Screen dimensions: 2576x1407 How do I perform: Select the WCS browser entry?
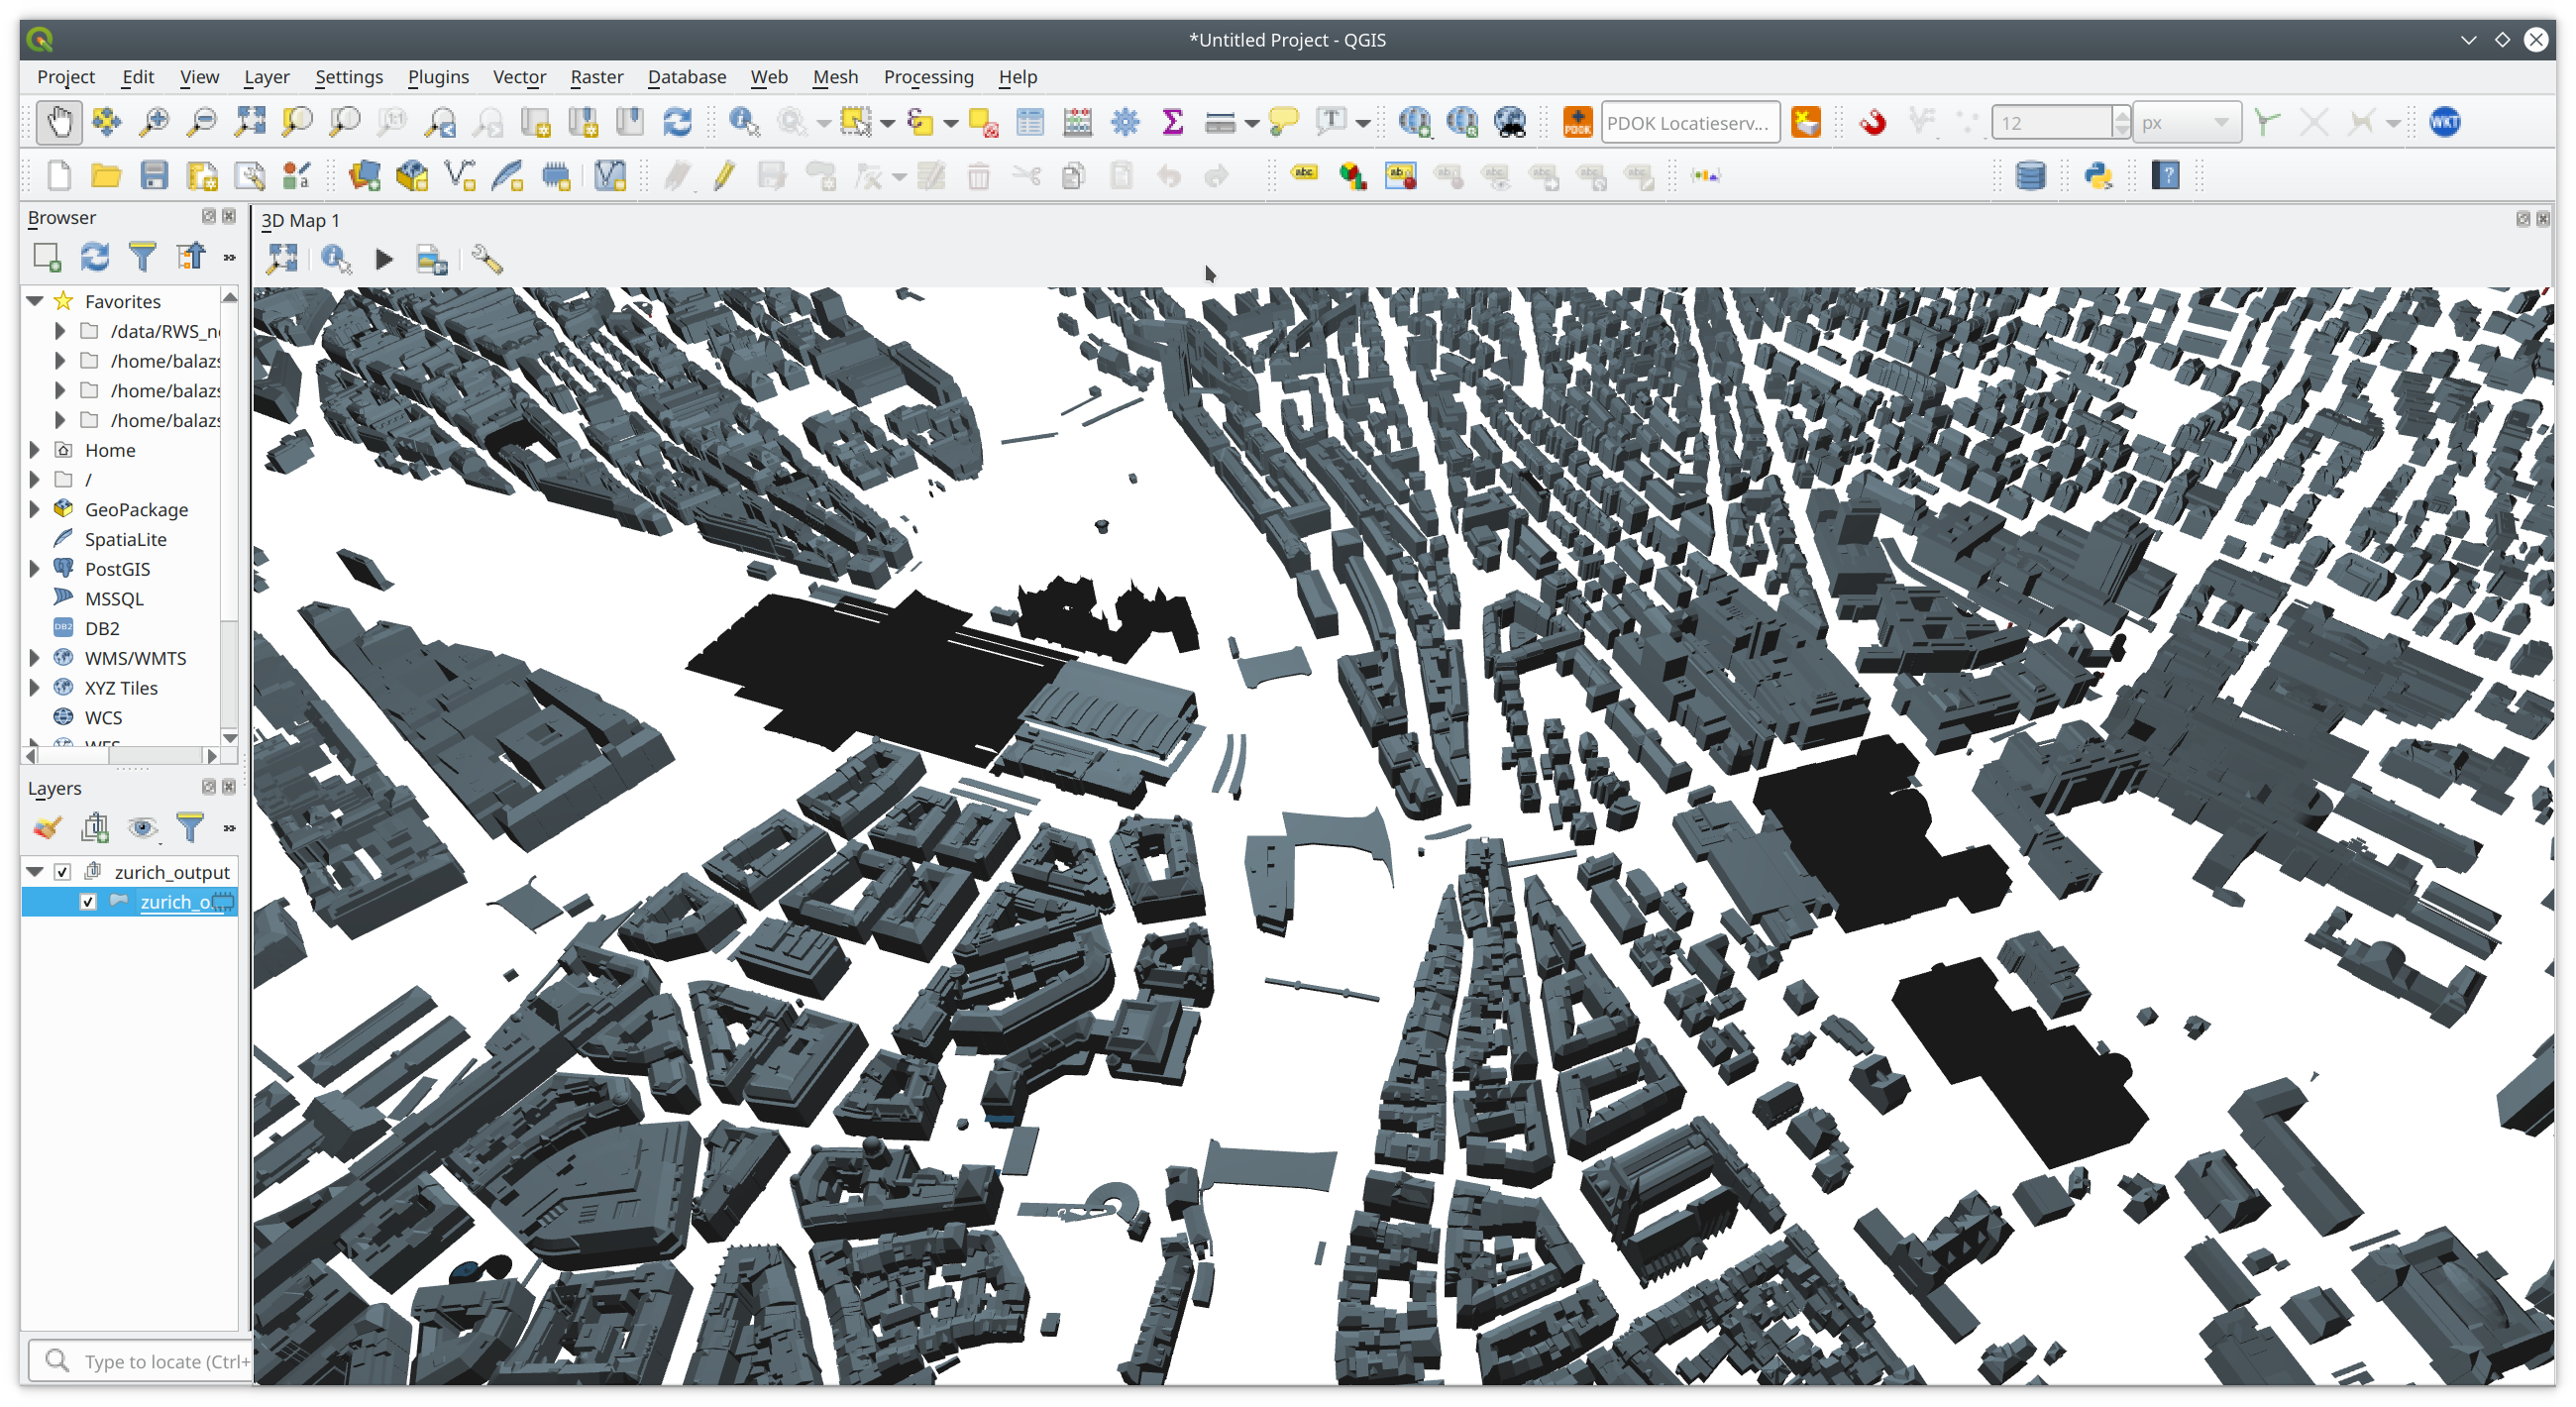tap(103, 717)
